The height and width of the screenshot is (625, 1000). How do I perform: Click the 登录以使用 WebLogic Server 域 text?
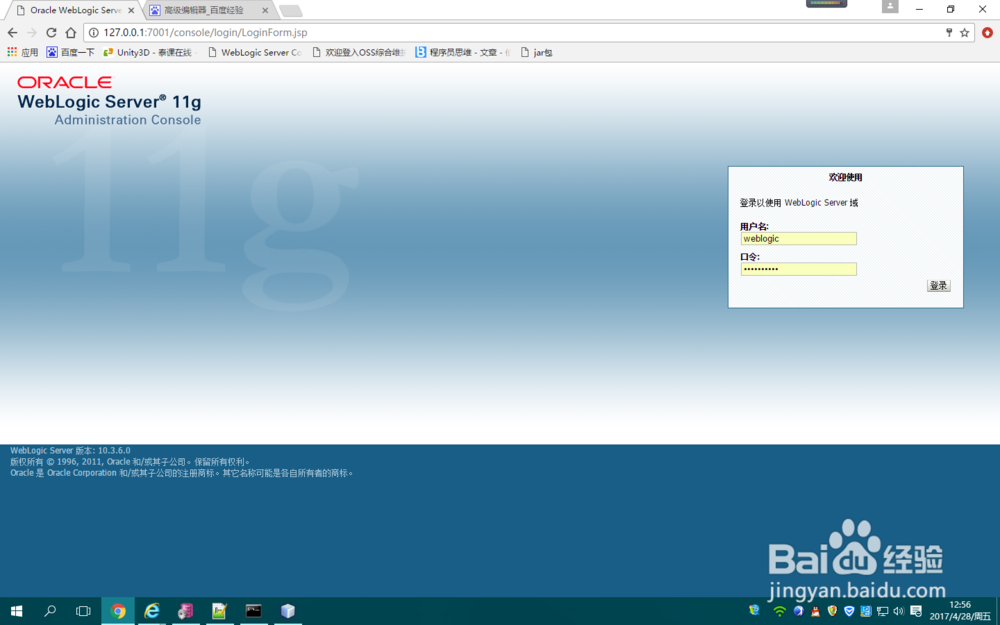coord(798,203)
